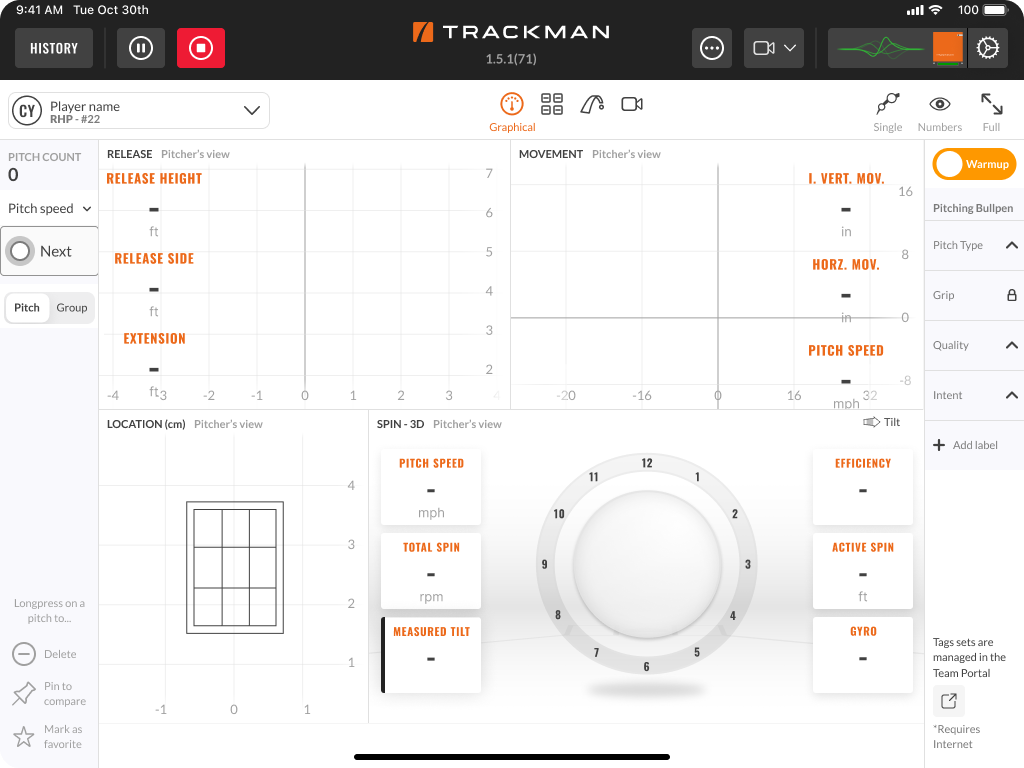The image size is (1024, 768).
Task: Select the Next radio button
Action: 20,251
